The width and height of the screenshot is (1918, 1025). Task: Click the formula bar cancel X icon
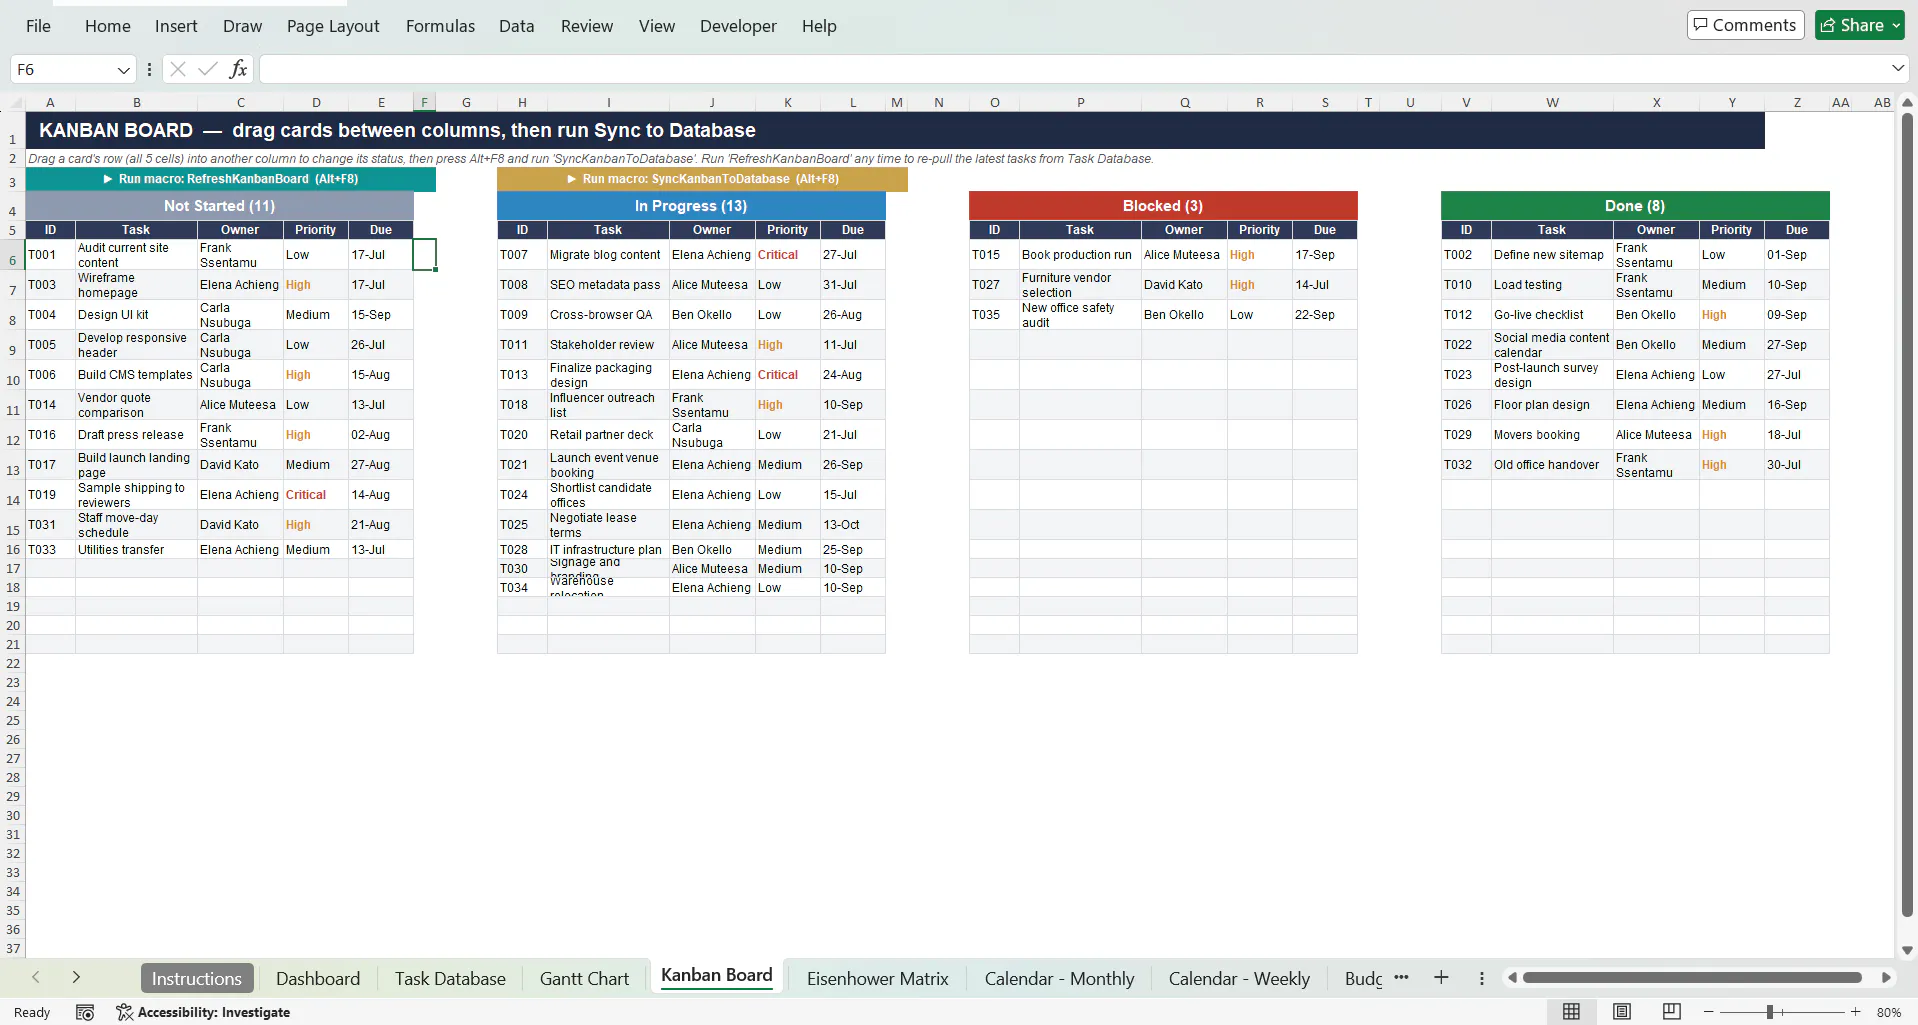178,69
